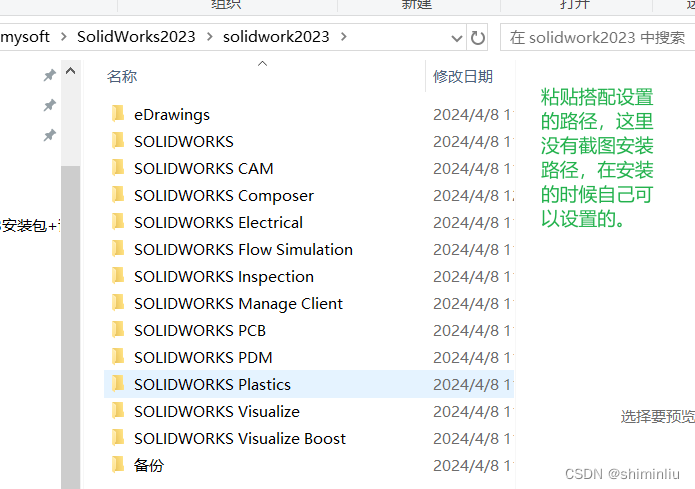Image resolution: width=695 pixels, height=489 pixels.
Task: Select the 备份 folder name
Action: (x=149, y=466)
